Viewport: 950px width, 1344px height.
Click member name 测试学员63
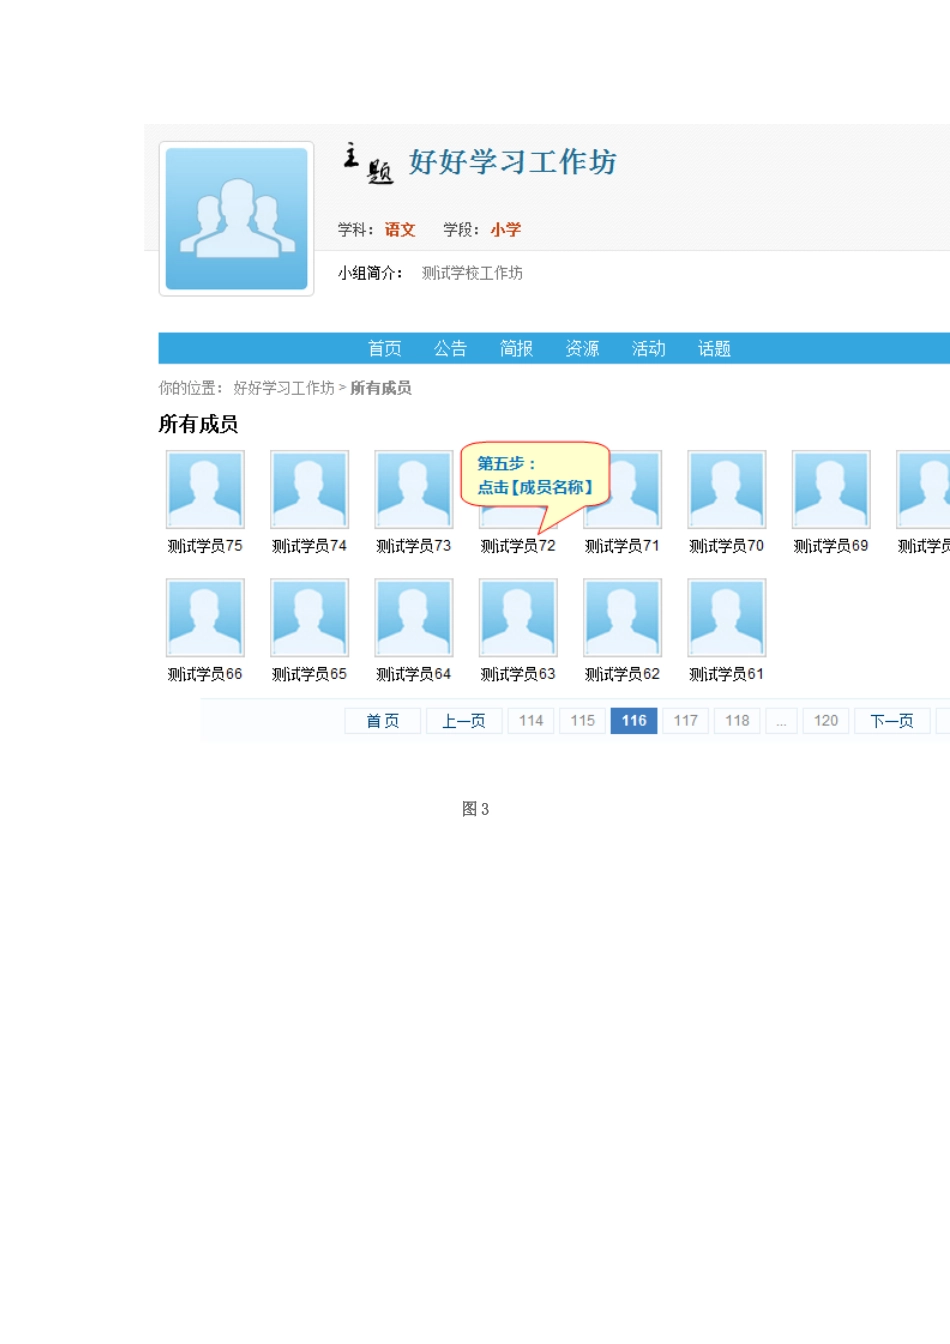pos(518,674)
